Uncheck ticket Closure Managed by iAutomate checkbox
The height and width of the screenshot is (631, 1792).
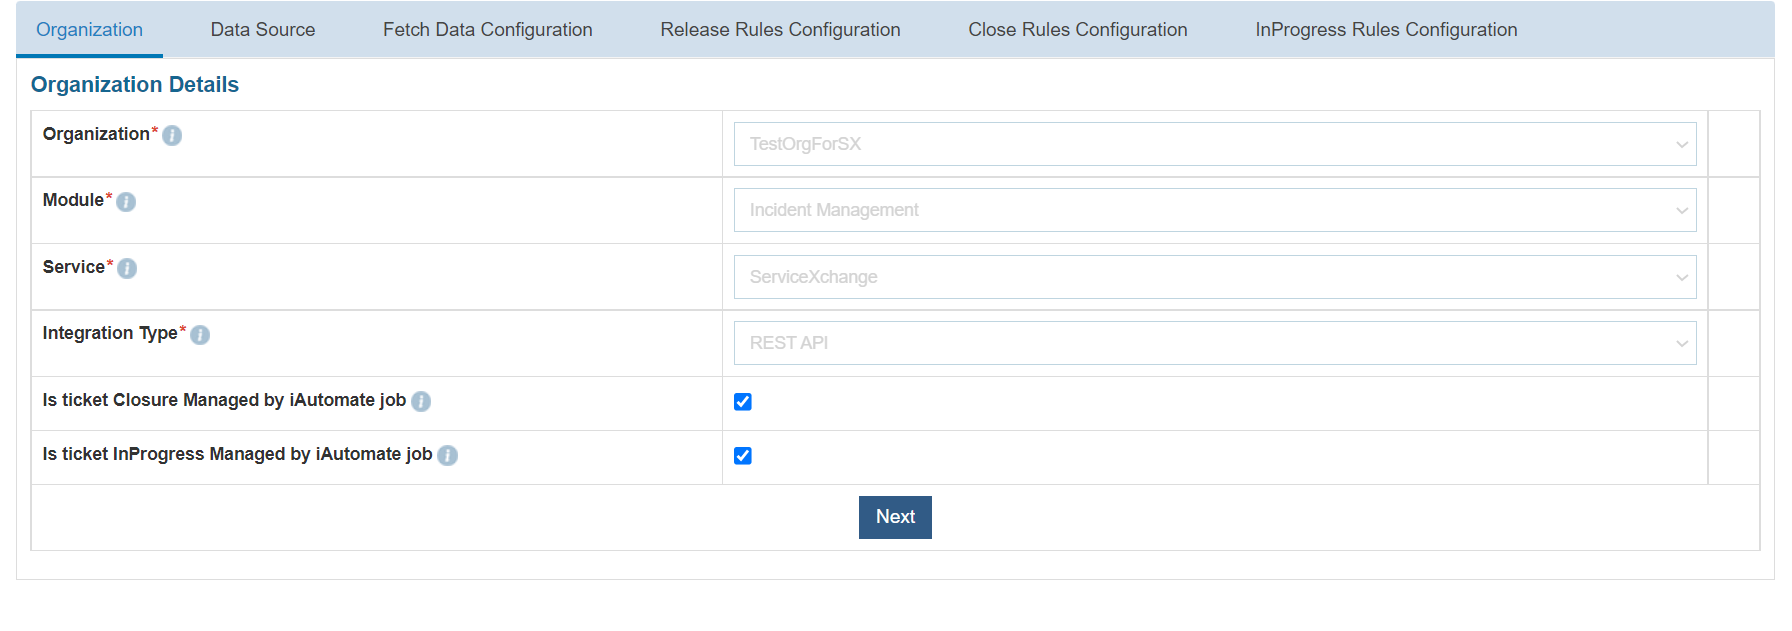pyautogui.click(x=743, y=402)
